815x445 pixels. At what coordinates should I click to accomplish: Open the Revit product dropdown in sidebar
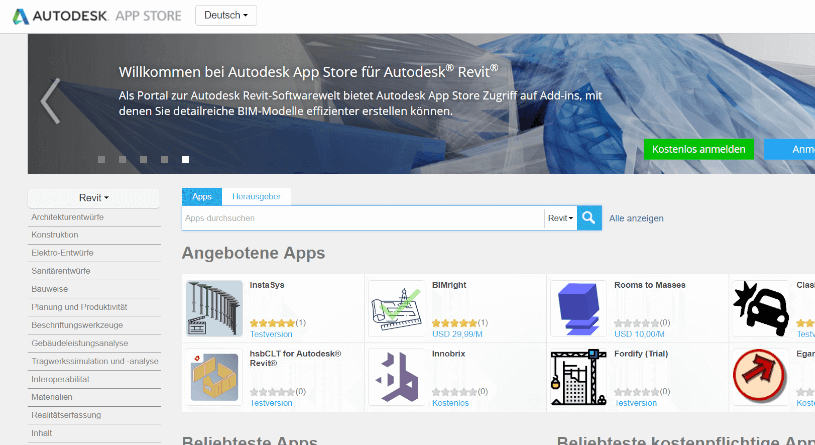coord(94,198)
